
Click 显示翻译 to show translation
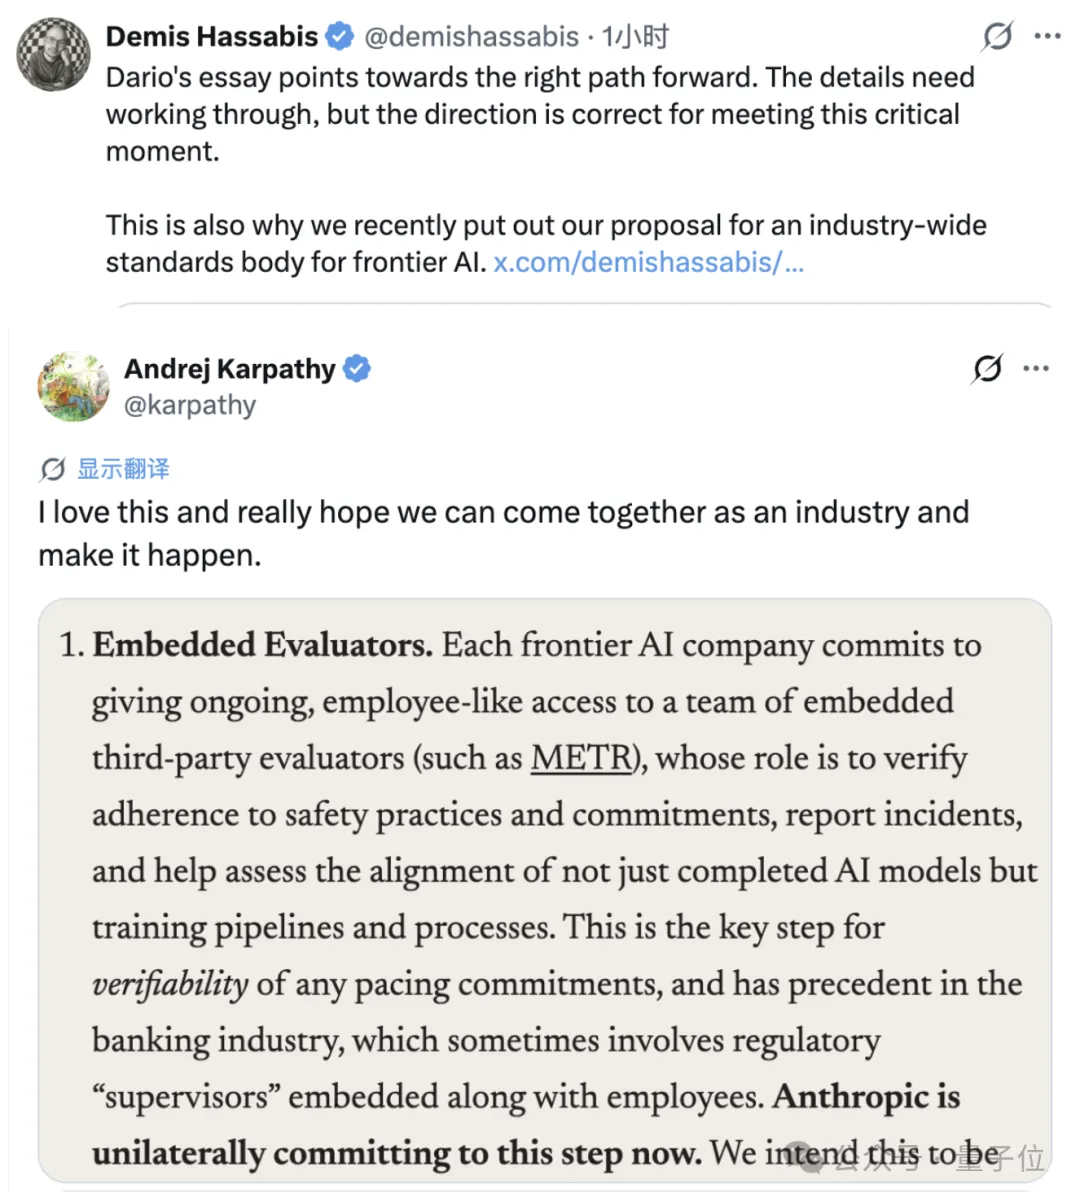coord(123,468)
